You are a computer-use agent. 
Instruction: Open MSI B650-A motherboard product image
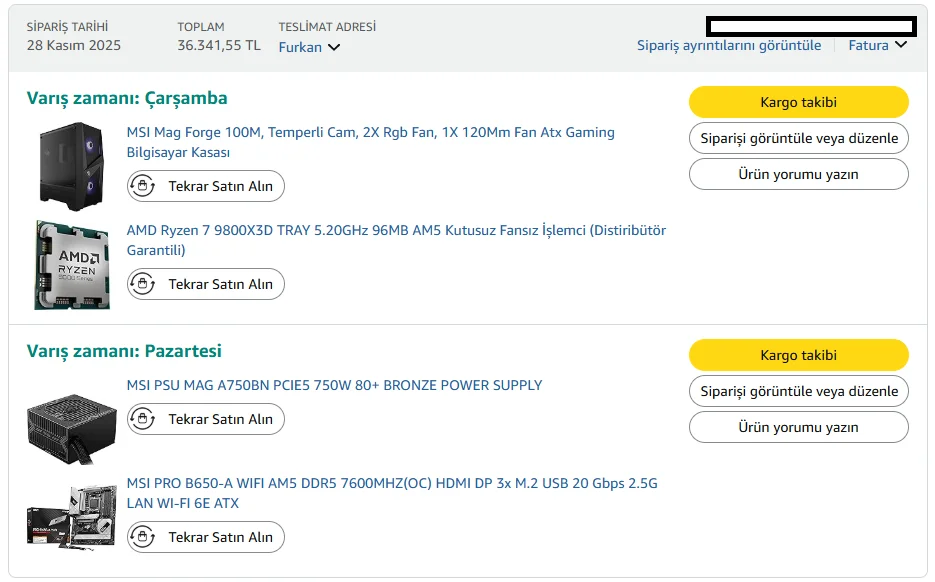[x=71, y=515]
